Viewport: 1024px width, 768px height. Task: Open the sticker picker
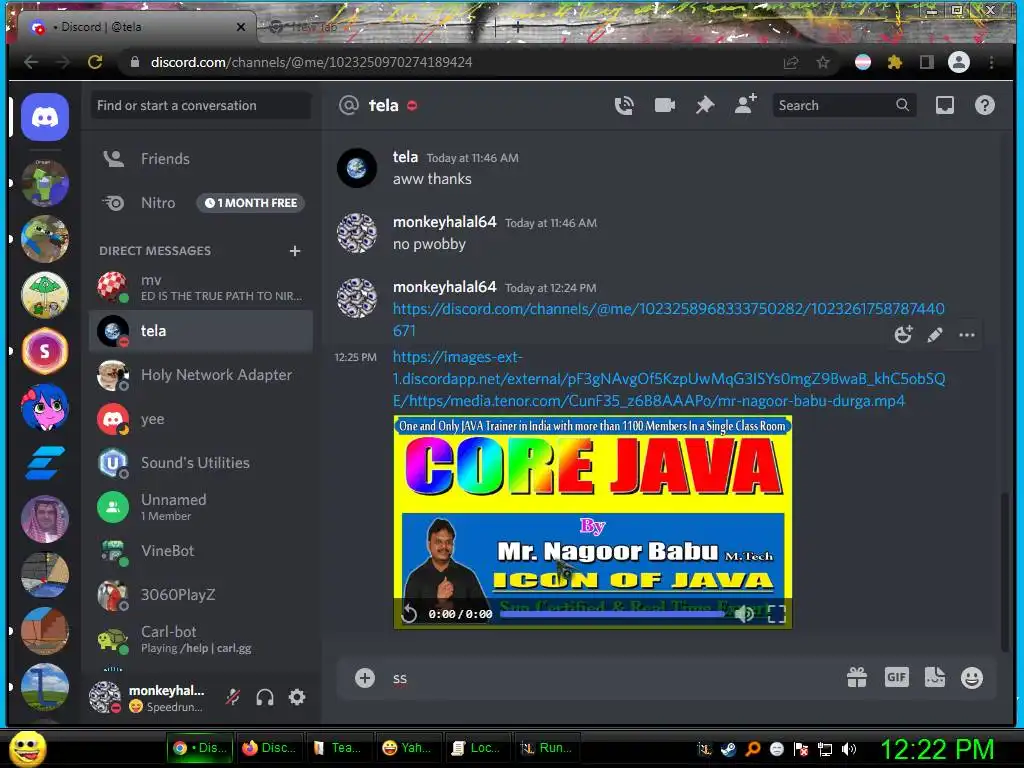pyautogui.click(x=935, y=677)
